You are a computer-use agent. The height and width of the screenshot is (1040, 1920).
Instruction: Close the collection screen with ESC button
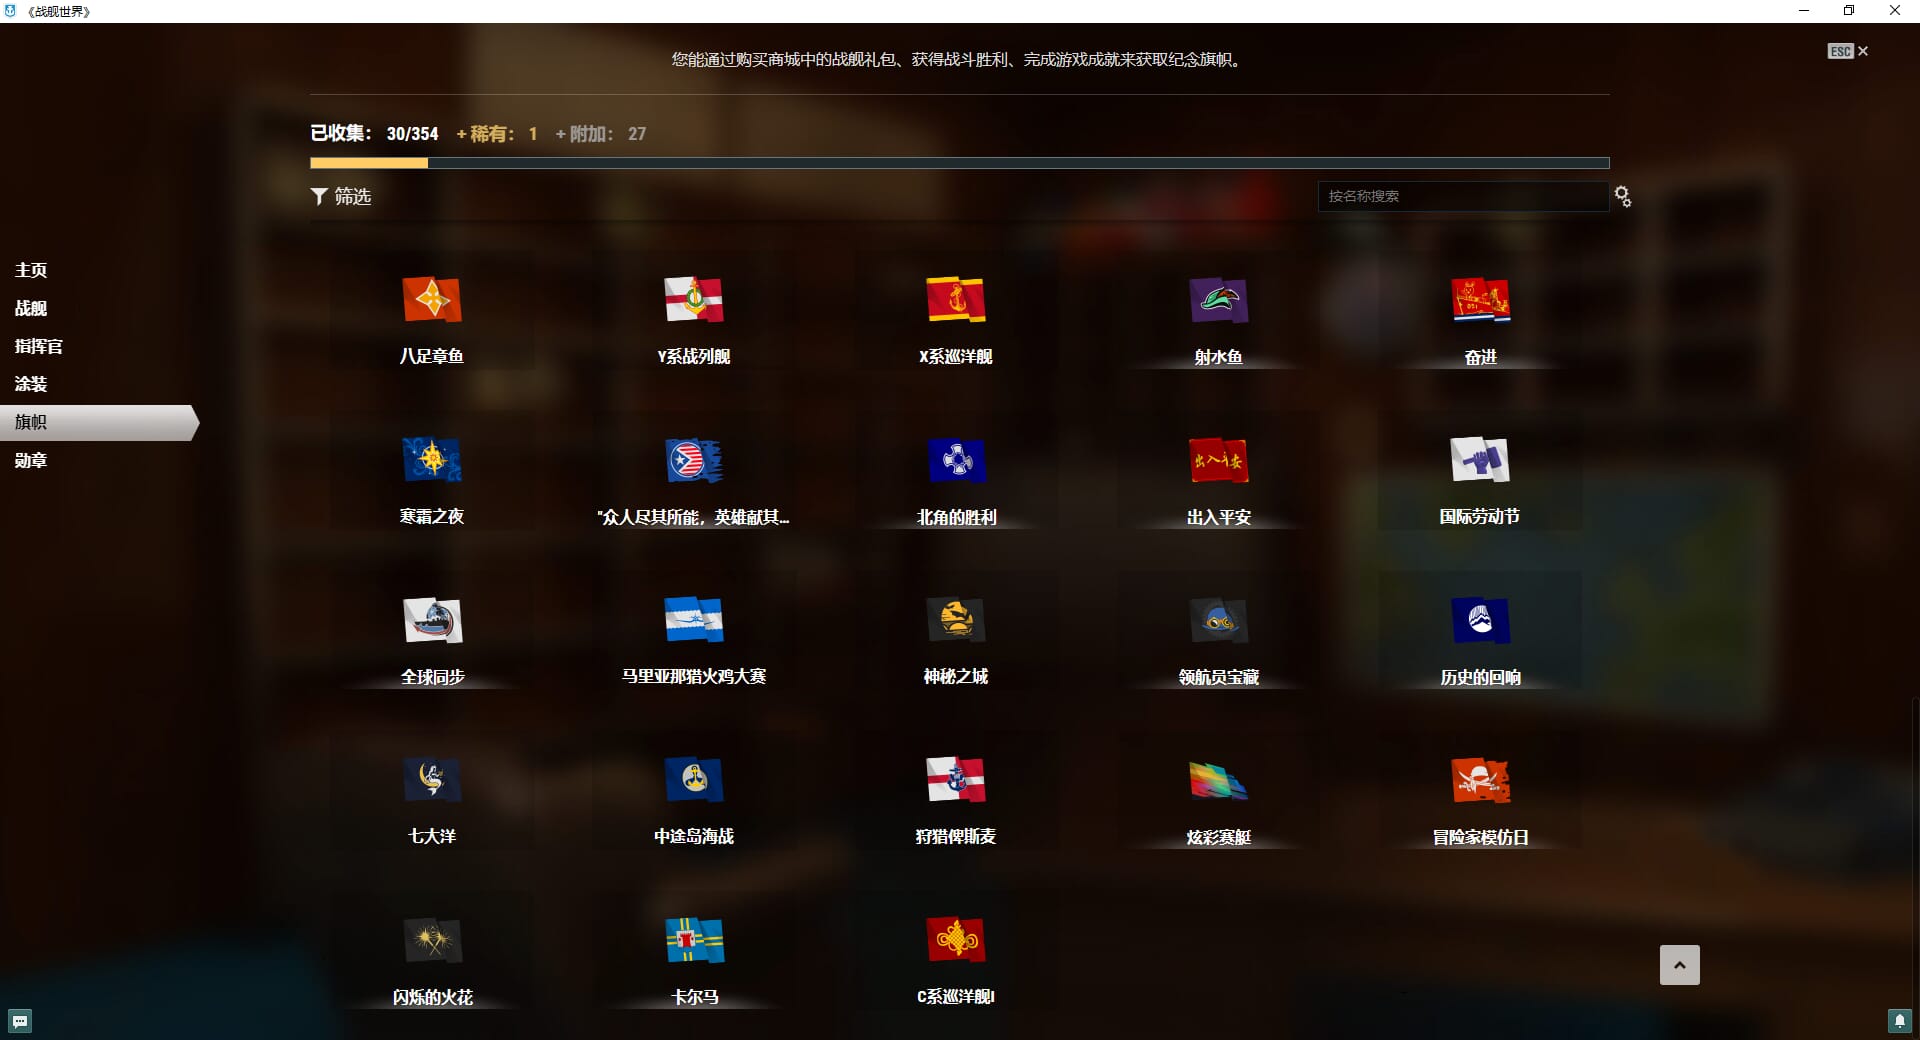click(x=1847, y=51)
